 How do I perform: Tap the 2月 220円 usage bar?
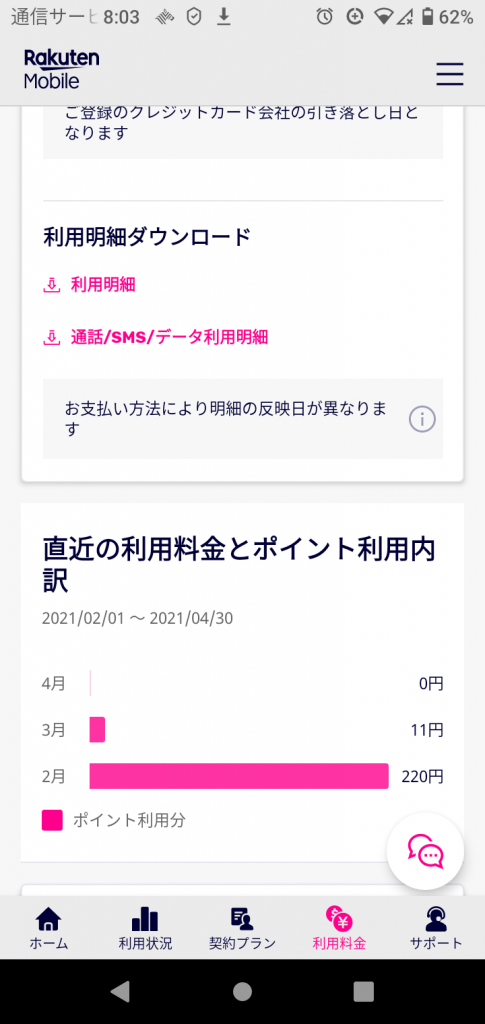(239, 776)
